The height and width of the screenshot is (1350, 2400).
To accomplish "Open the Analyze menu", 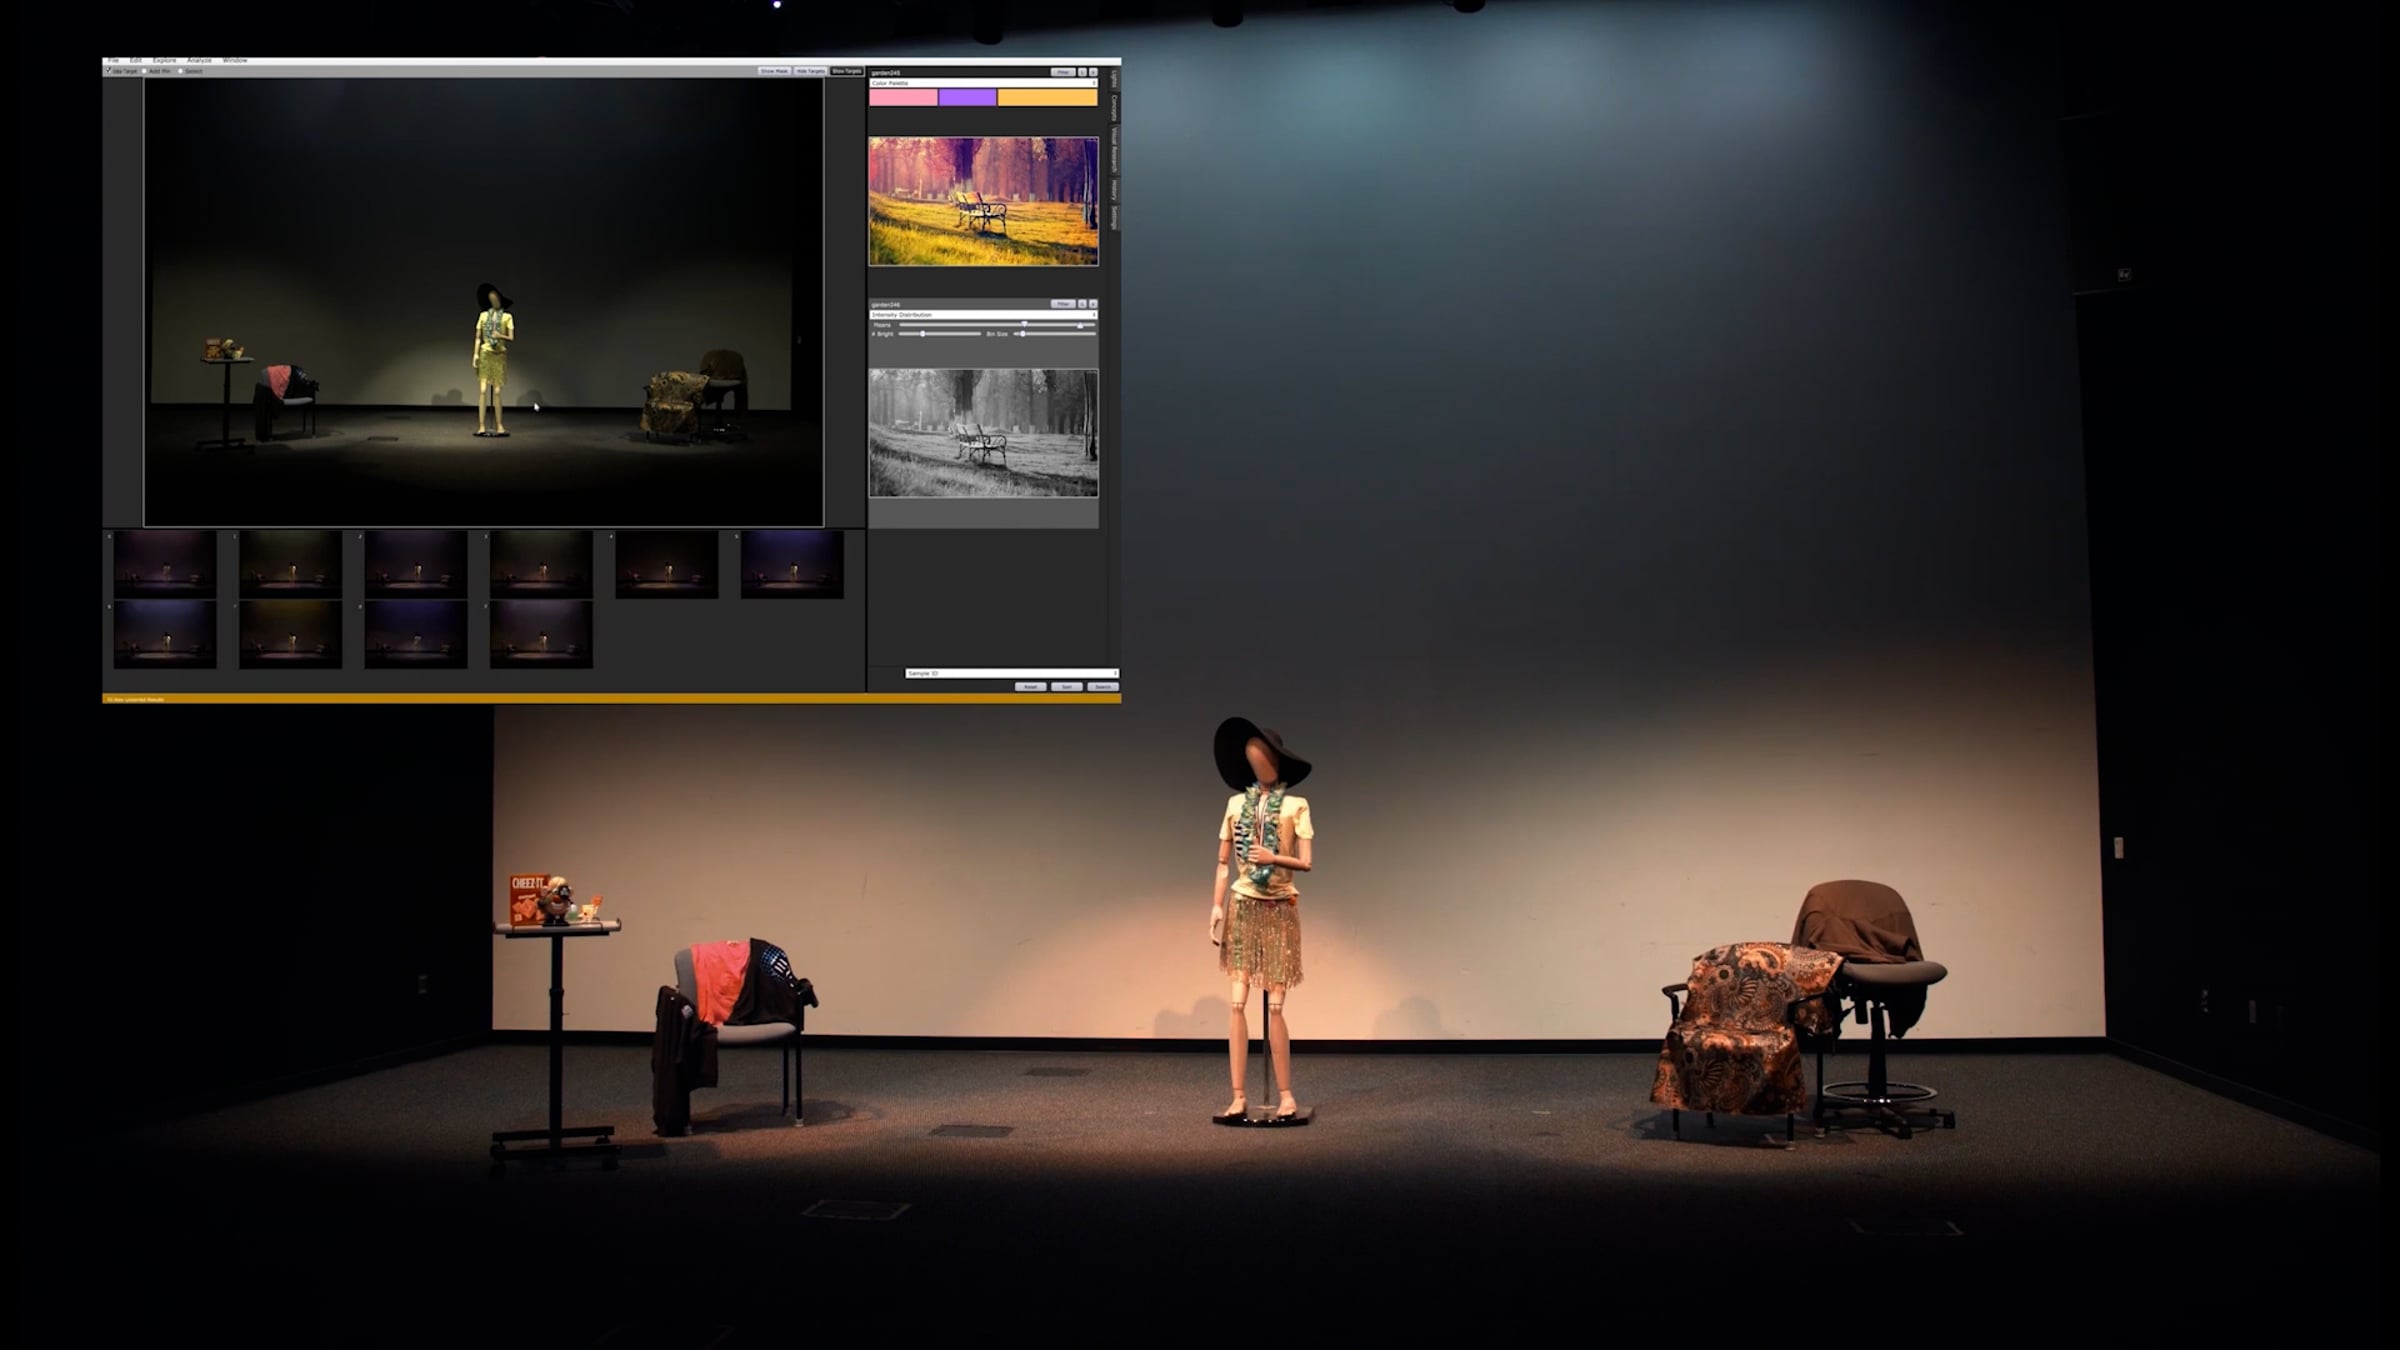I will tap(198, 60).
